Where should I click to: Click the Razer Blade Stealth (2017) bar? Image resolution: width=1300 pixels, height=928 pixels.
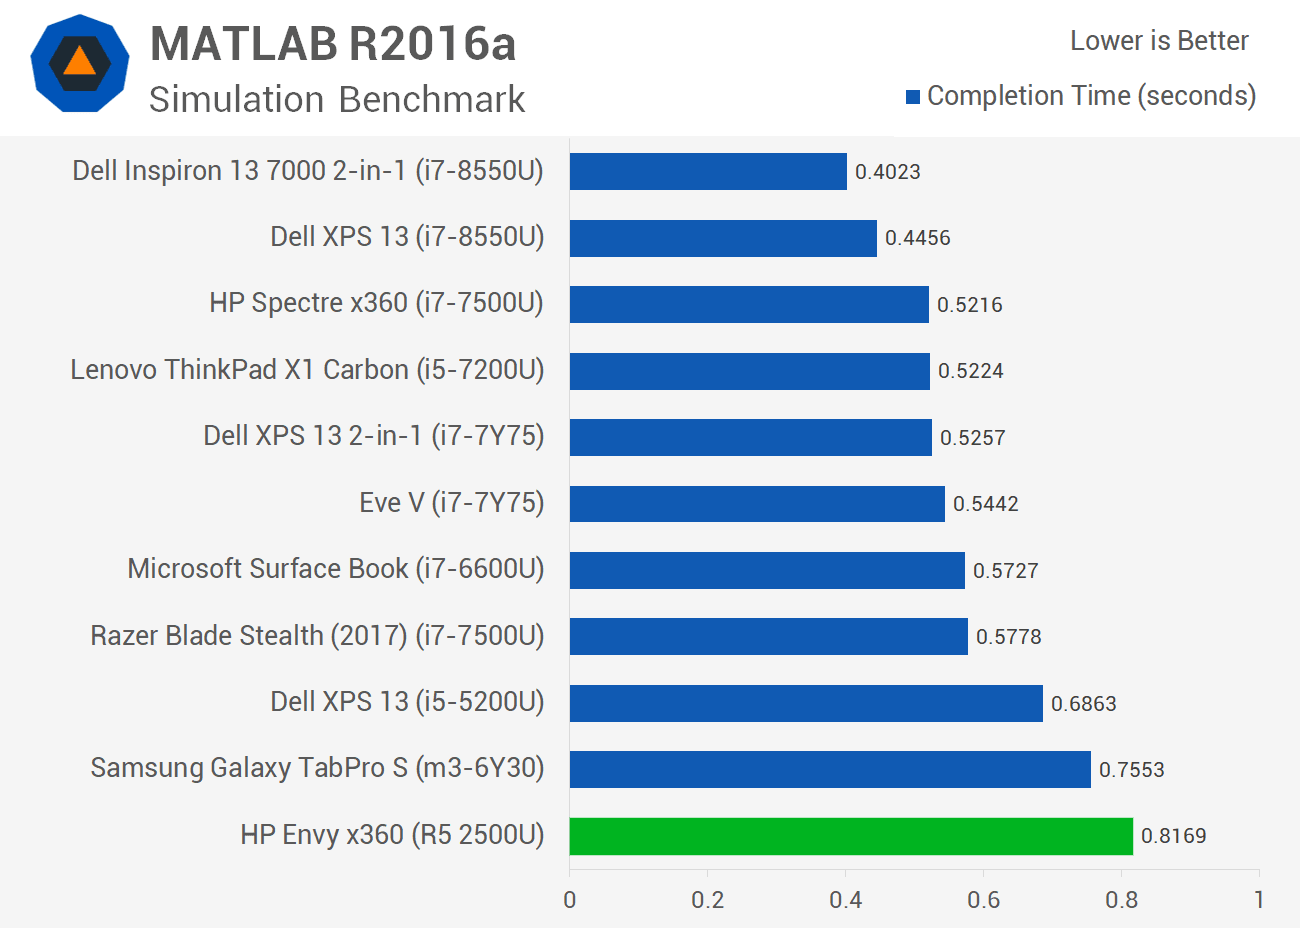(x=769, y=636)
